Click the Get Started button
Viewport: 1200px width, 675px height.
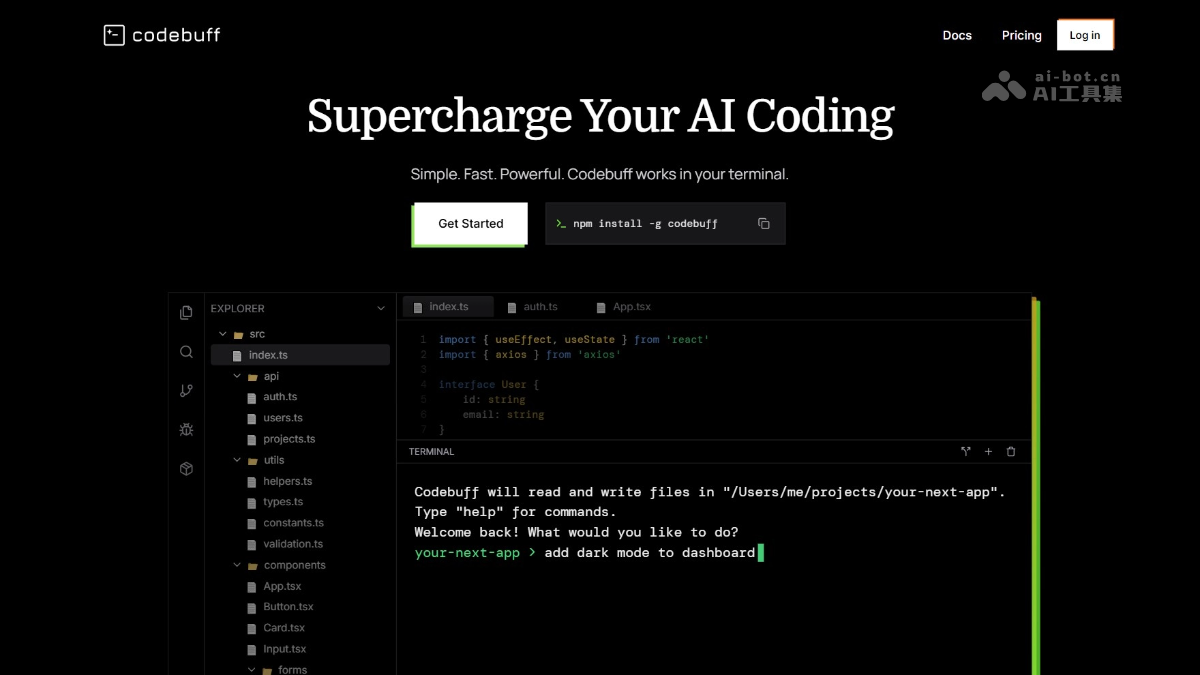point(470,223)
